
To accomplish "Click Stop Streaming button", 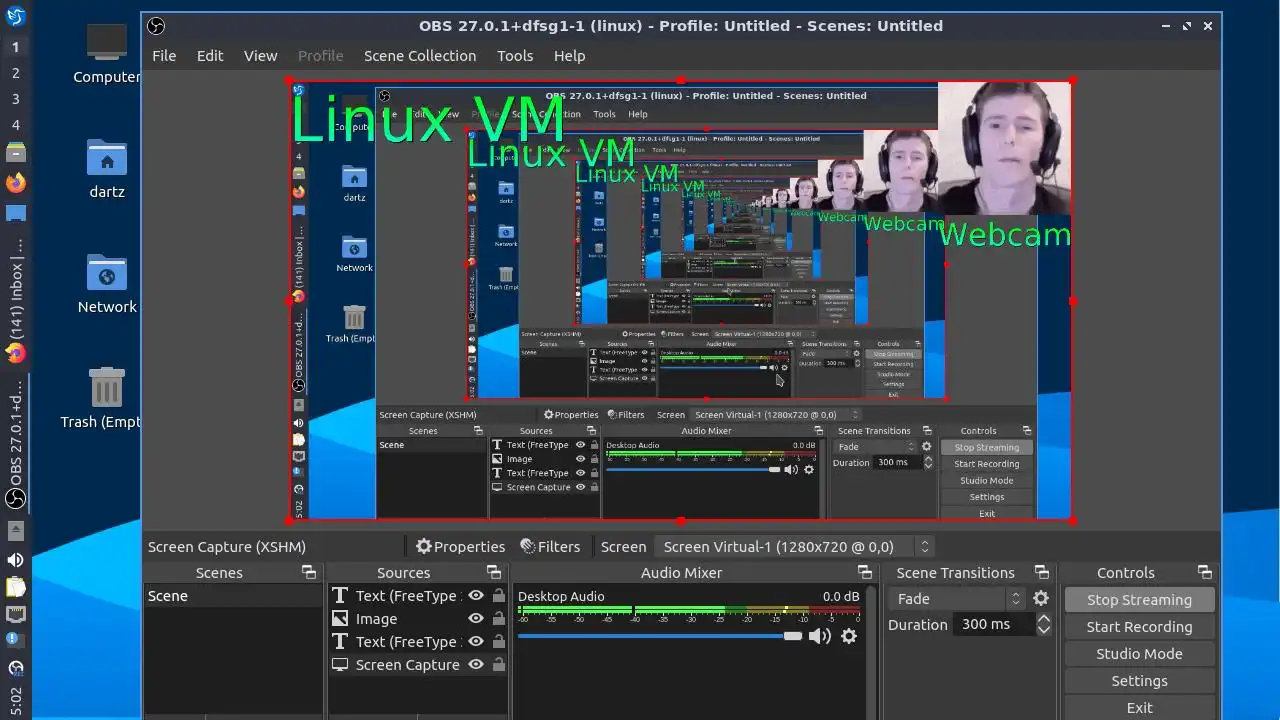I will [1139, 599].
